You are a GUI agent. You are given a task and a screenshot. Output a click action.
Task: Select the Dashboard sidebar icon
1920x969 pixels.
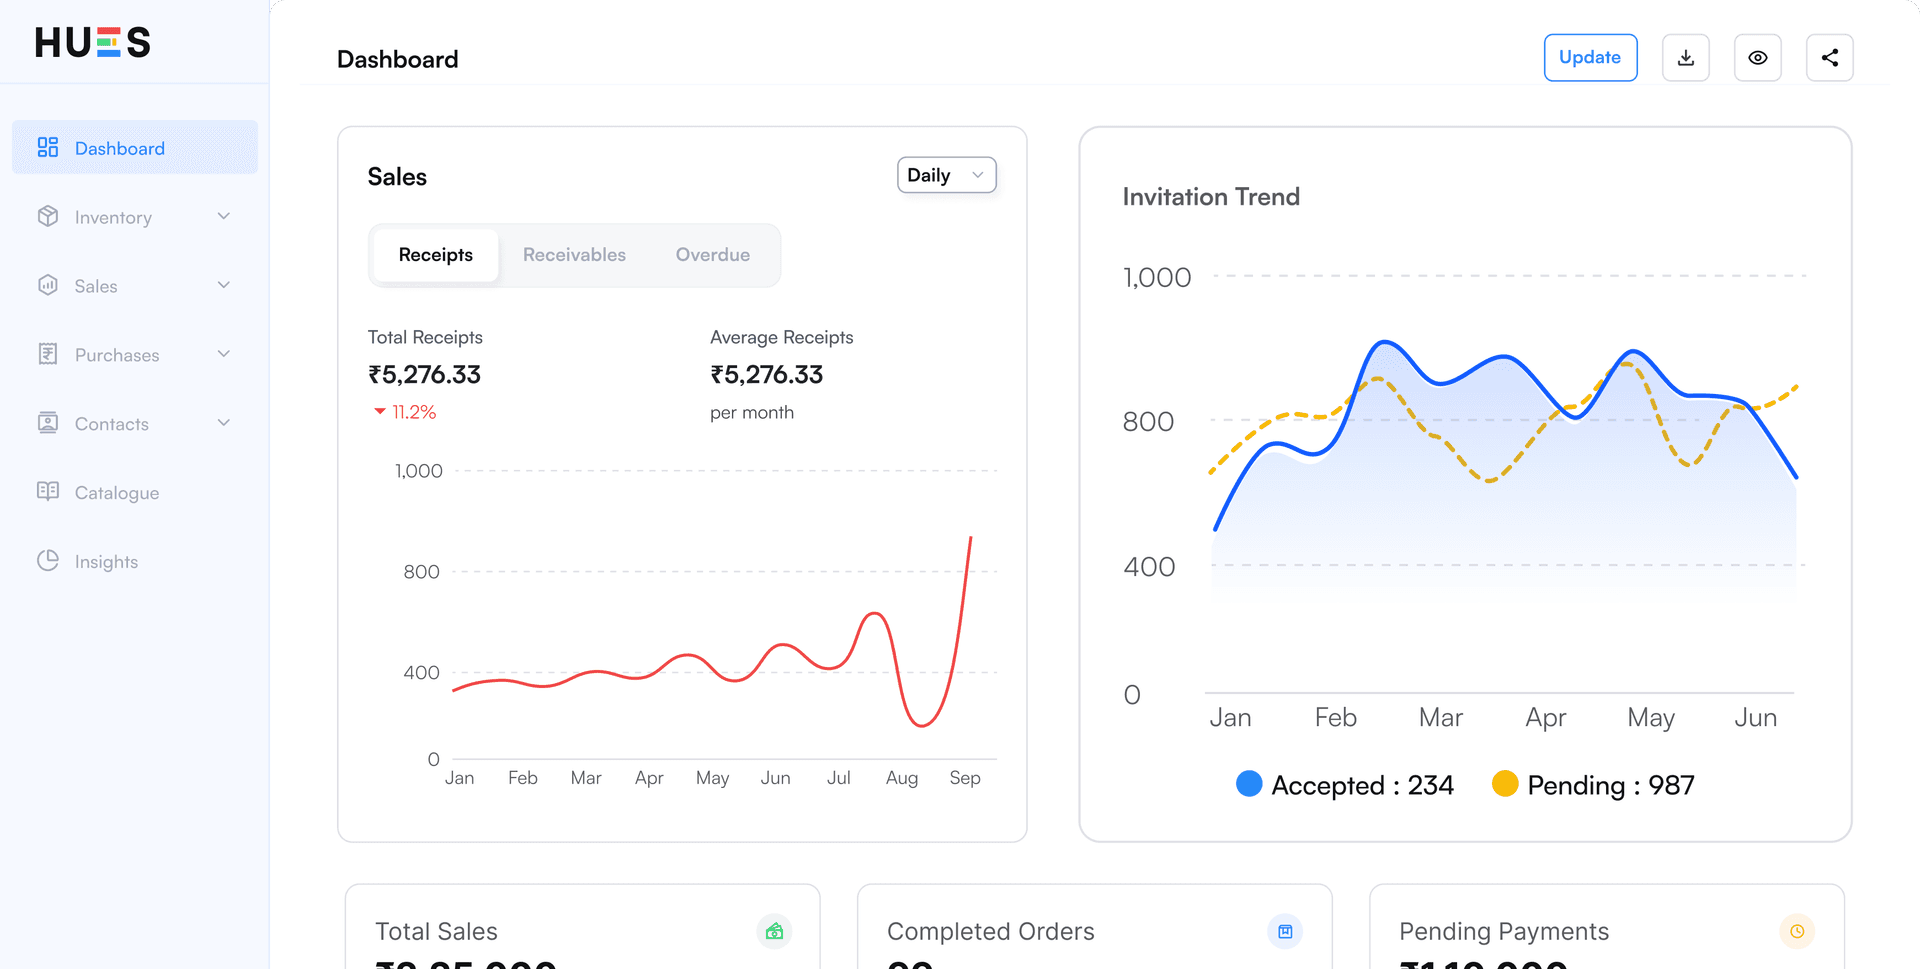pos(47,147)
